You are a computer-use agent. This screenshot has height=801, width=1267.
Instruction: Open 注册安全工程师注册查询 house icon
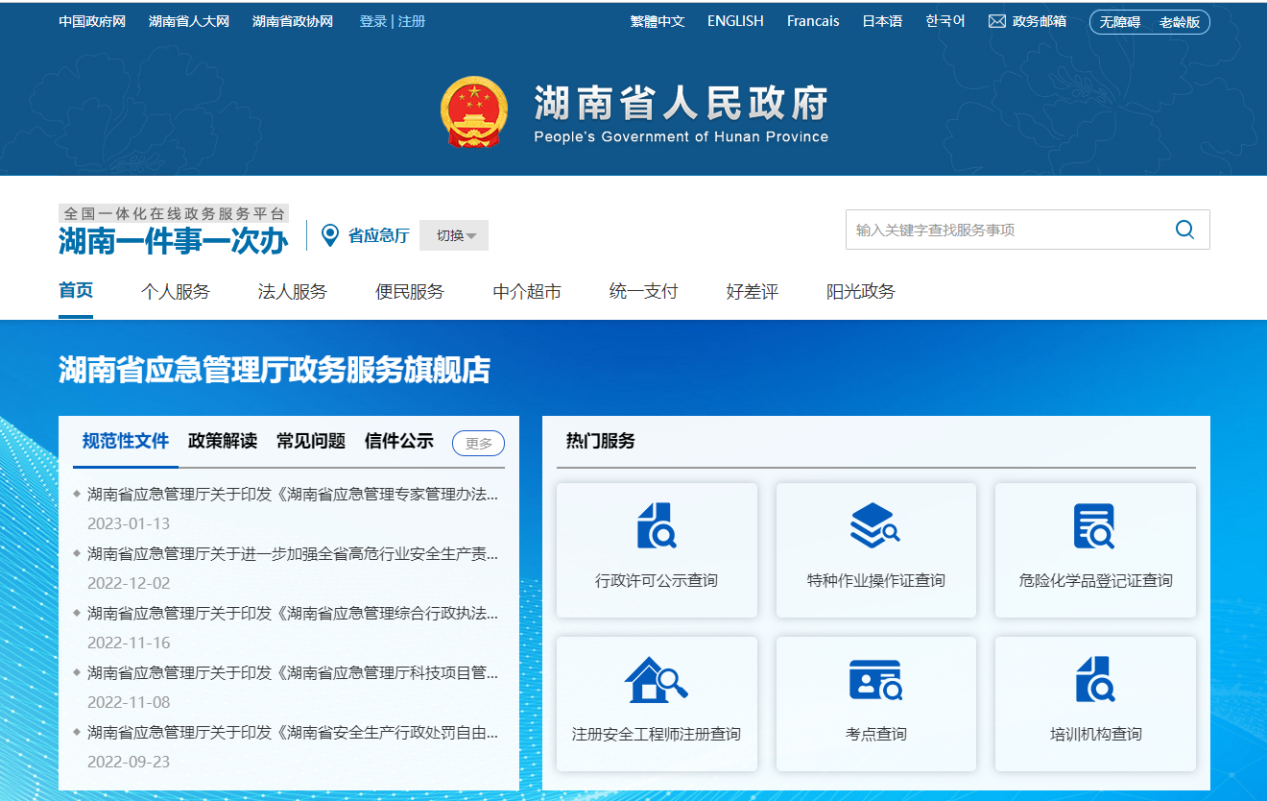(x=656, y=680)
